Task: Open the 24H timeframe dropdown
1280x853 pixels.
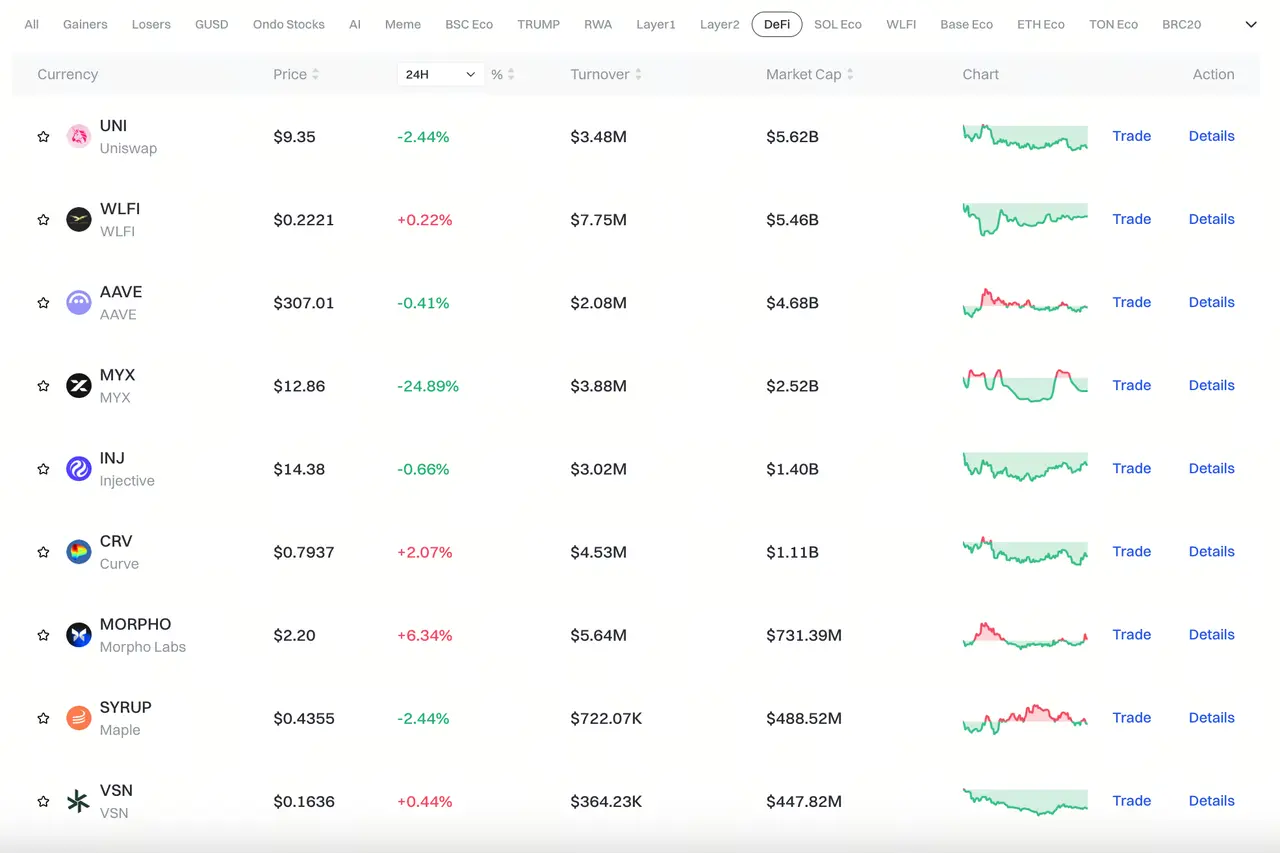Action: coord(440,74)
